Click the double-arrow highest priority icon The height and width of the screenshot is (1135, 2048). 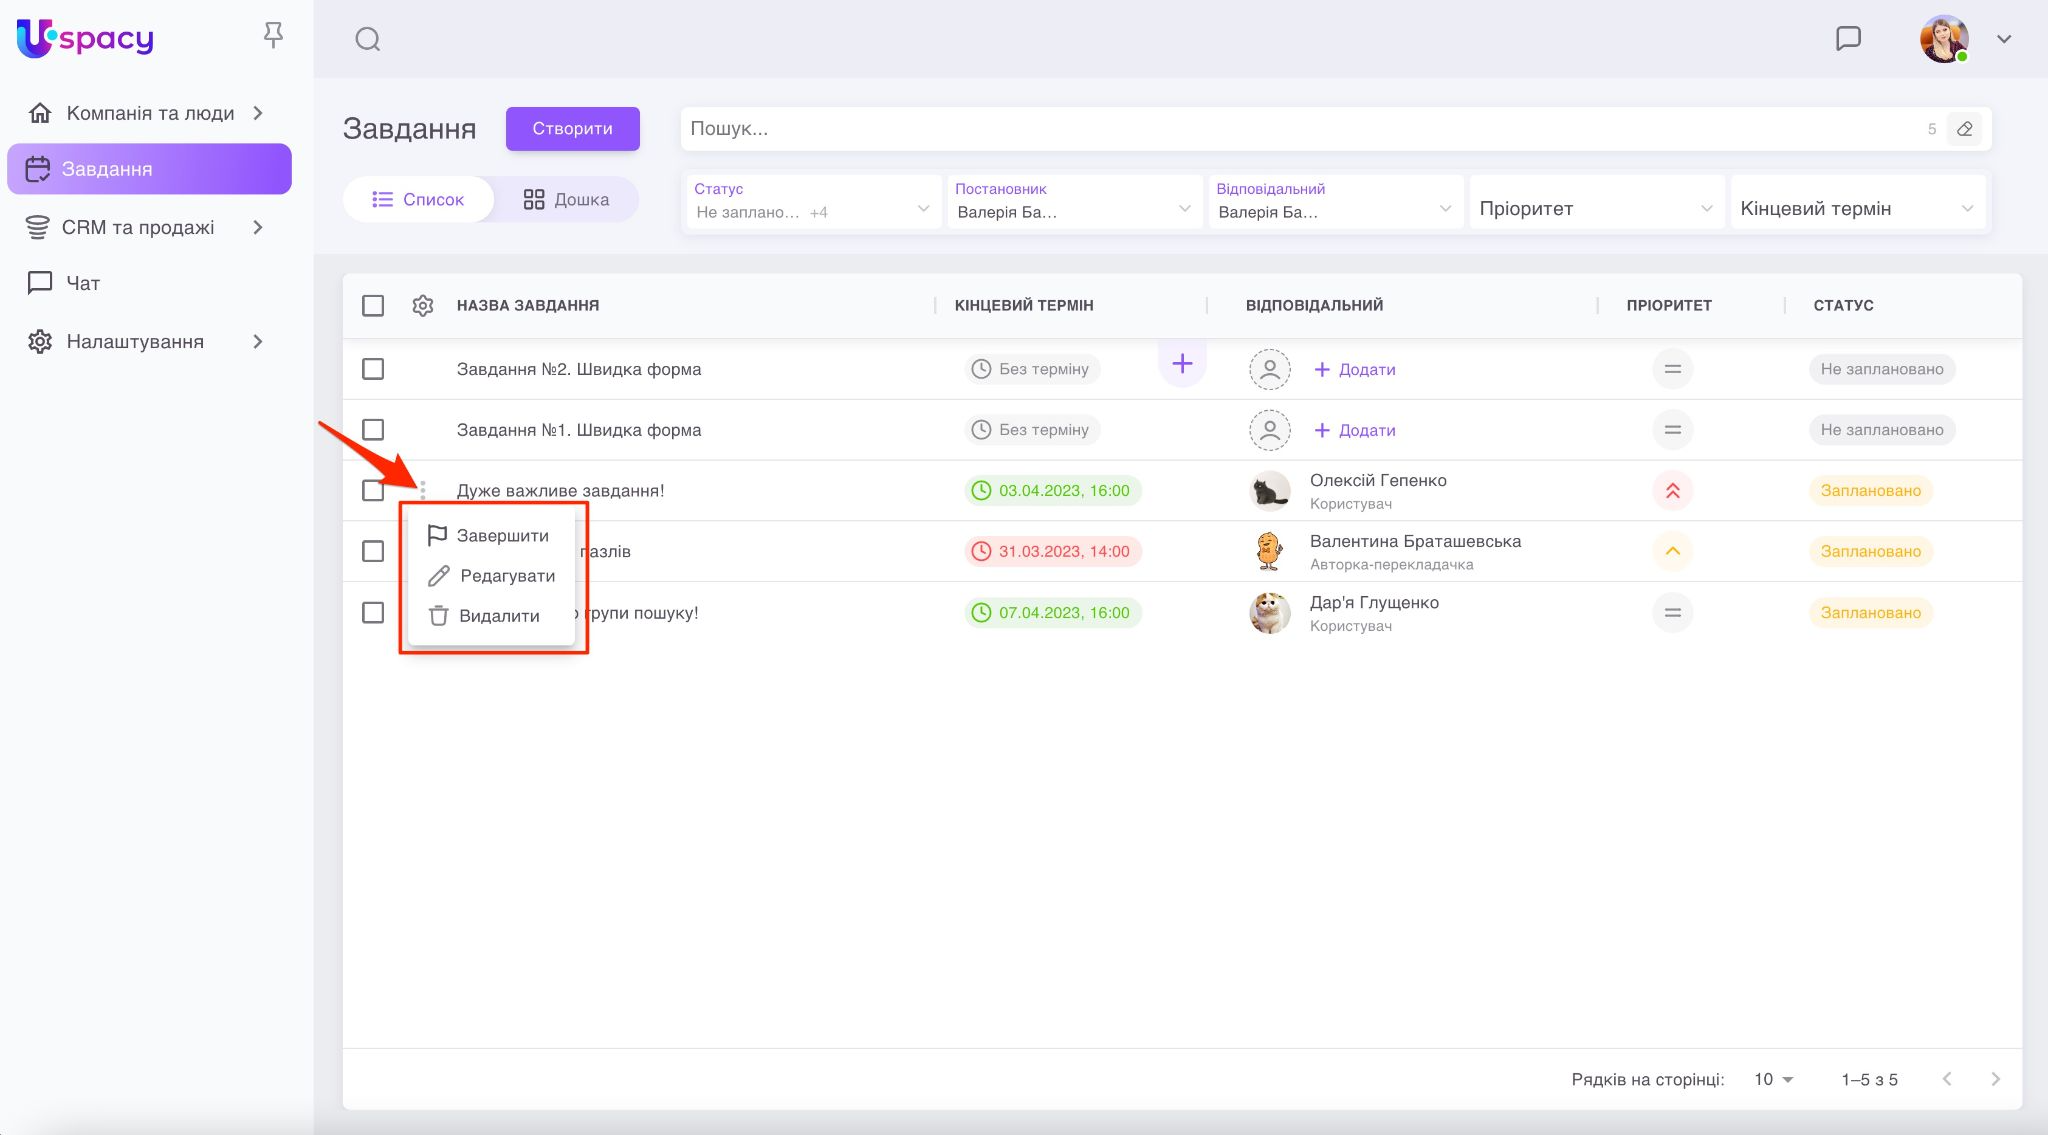coord(1672,491)
